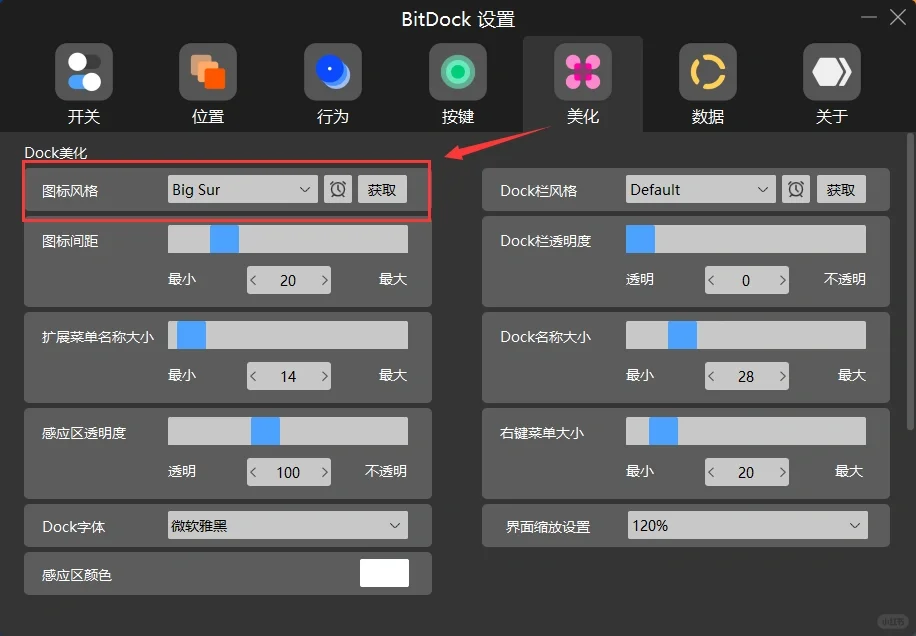Switch to the 行为 tab
Viewport: 916px width, 636px height.
click(x=333, y=85)
